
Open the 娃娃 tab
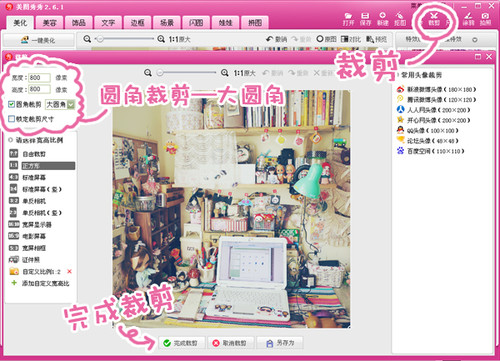225,23
